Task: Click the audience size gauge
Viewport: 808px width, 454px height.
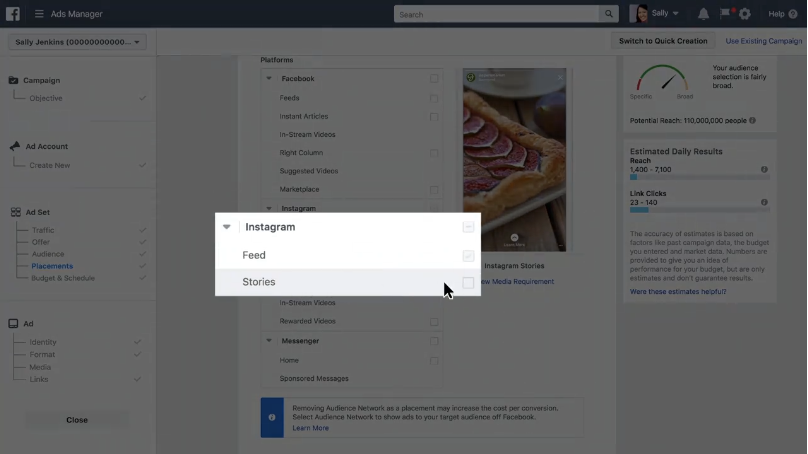Action: pyautogui.click(x=662, y=78)
